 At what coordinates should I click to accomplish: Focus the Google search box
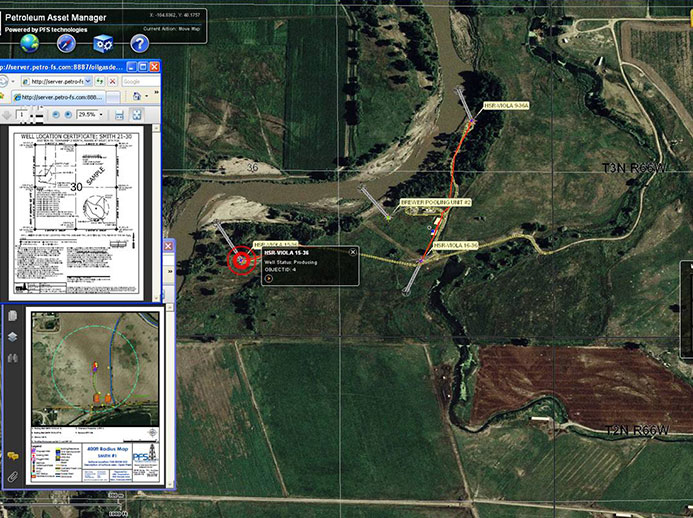coord(141,81)
